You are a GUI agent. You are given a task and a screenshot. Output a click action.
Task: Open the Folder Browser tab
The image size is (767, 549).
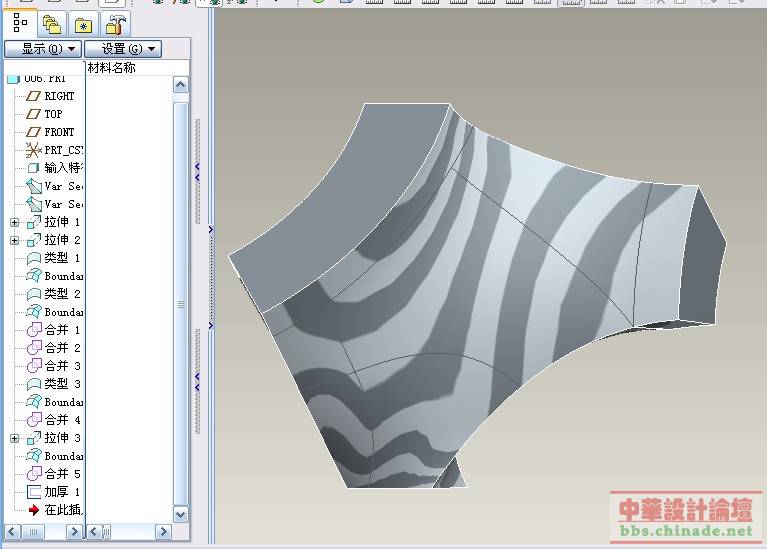tap(52, 24)
